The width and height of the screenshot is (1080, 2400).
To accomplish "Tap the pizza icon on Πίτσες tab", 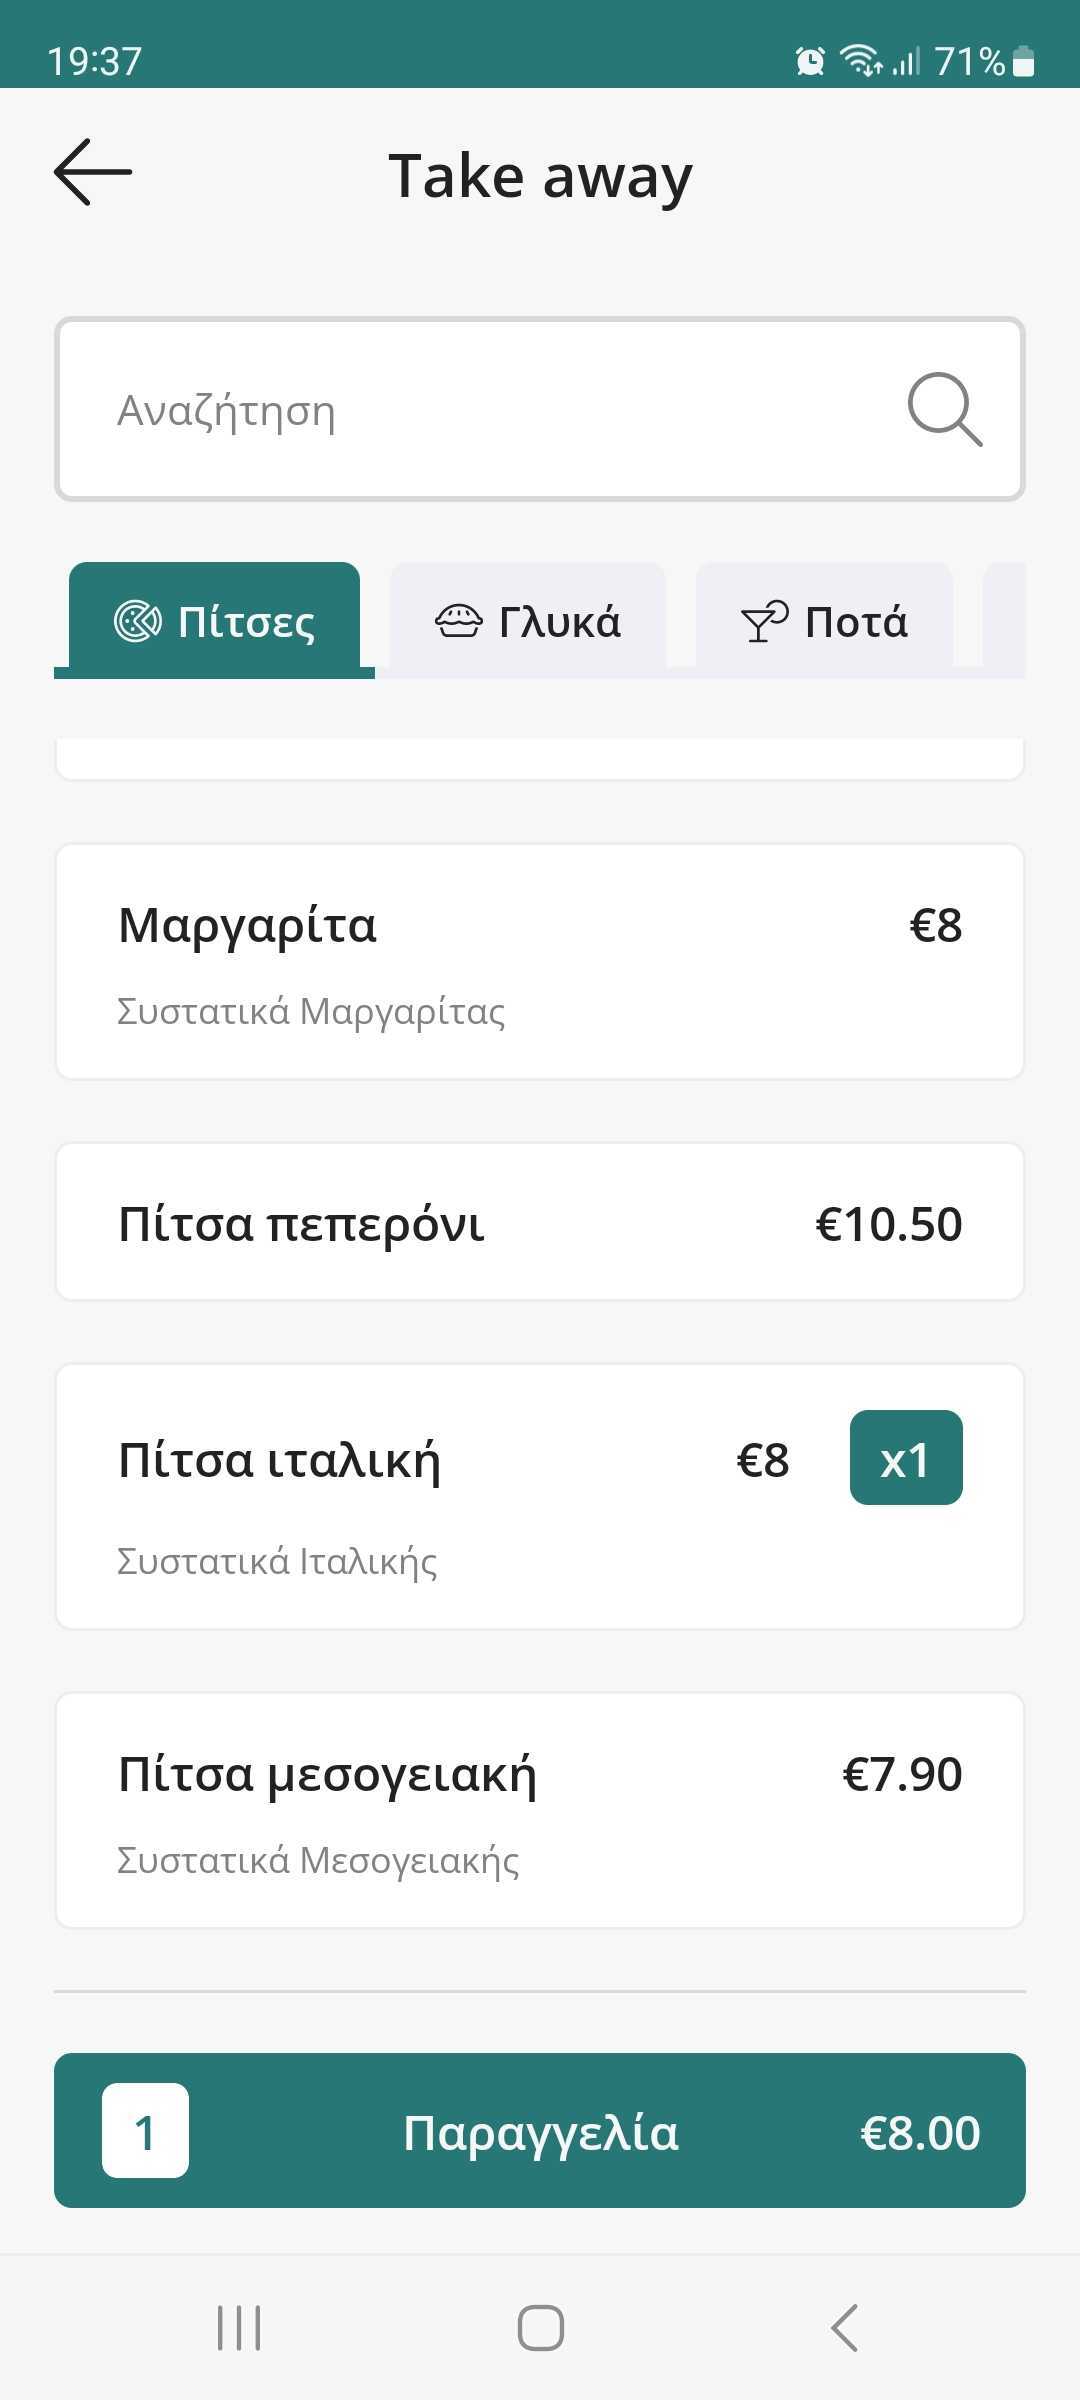I will tap(137, 621).
